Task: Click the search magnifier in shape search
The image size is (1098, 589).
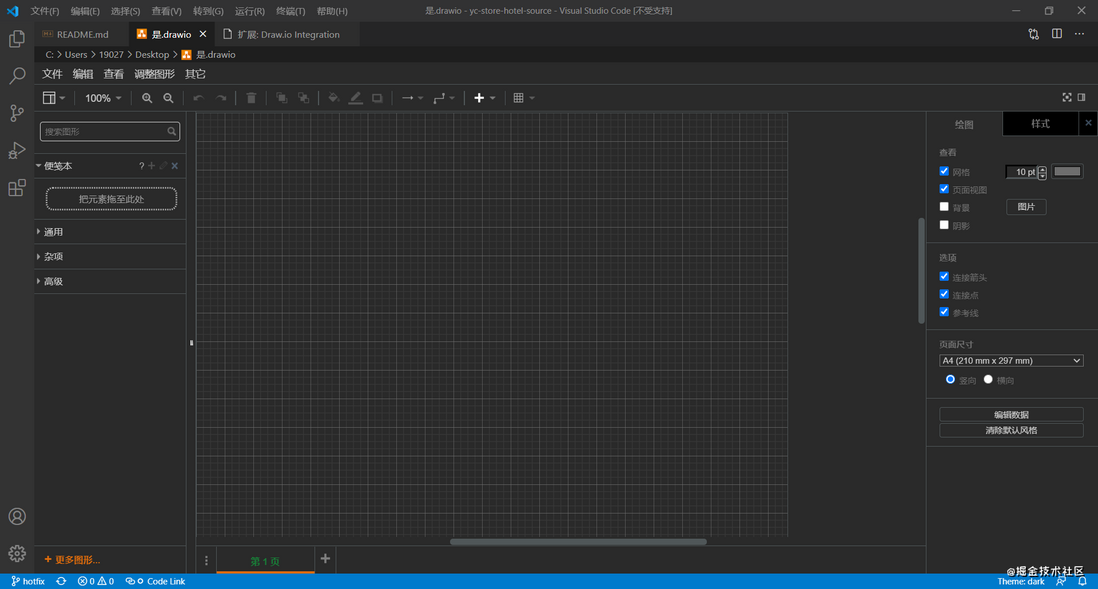Action: (x=172, y=131)
